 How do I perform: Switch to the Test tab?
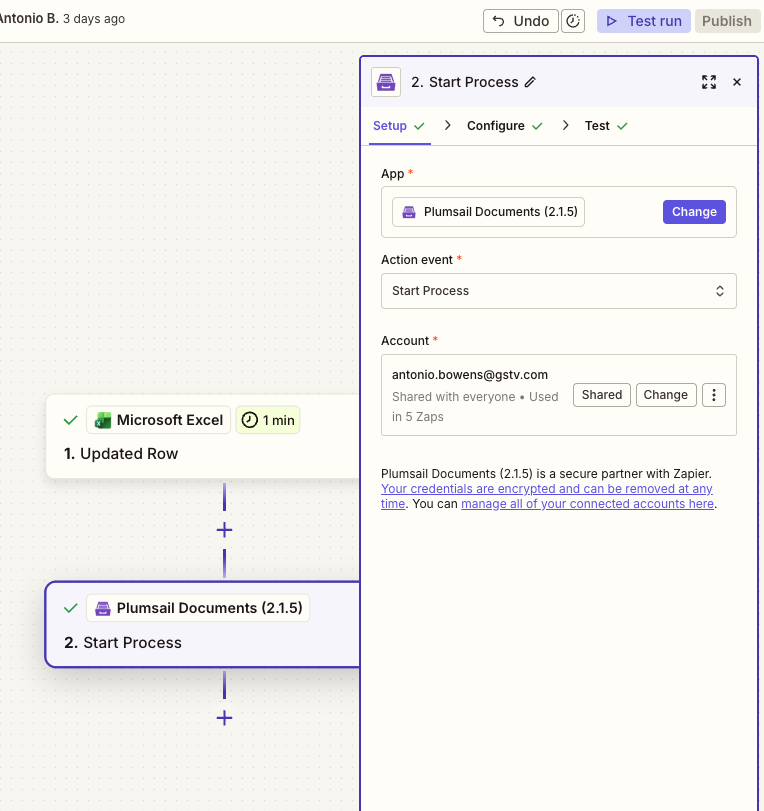[x=597, y=126]
